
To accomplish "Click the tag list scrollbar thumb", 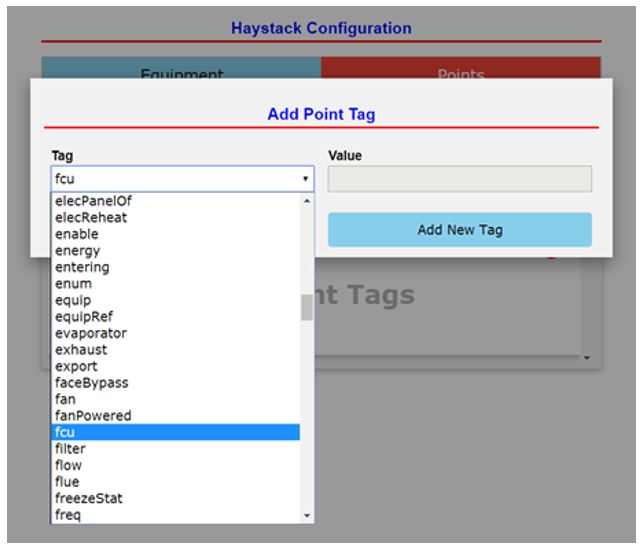I will click(307, 307).
